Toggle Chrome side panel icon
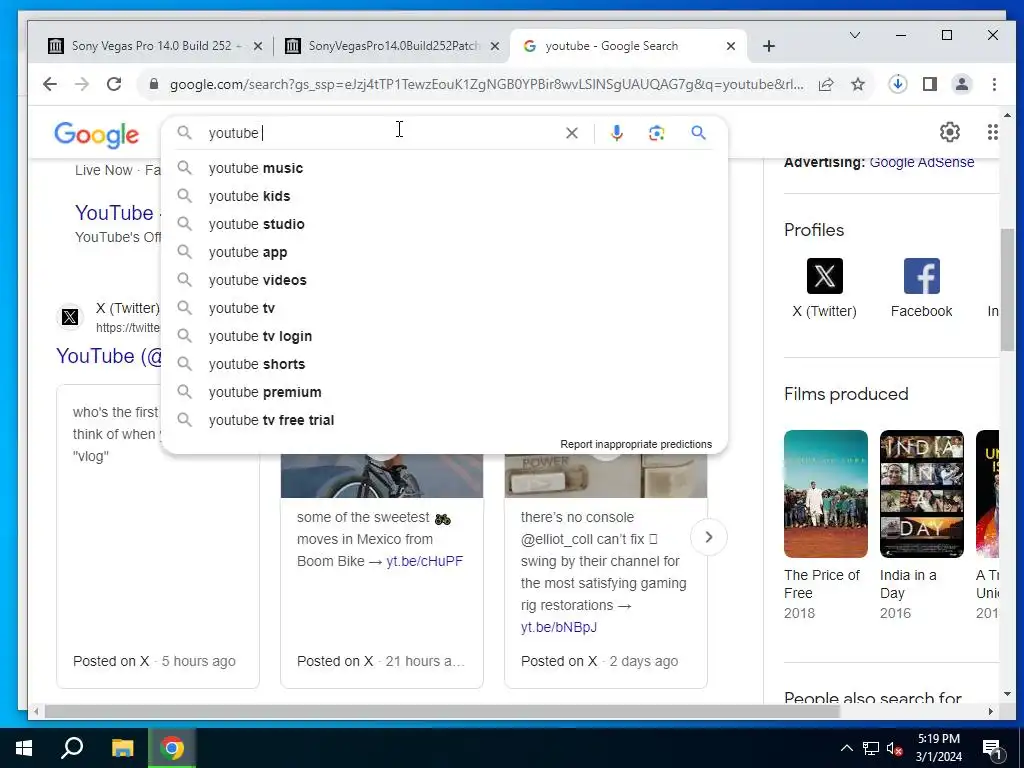 point(930,84)
